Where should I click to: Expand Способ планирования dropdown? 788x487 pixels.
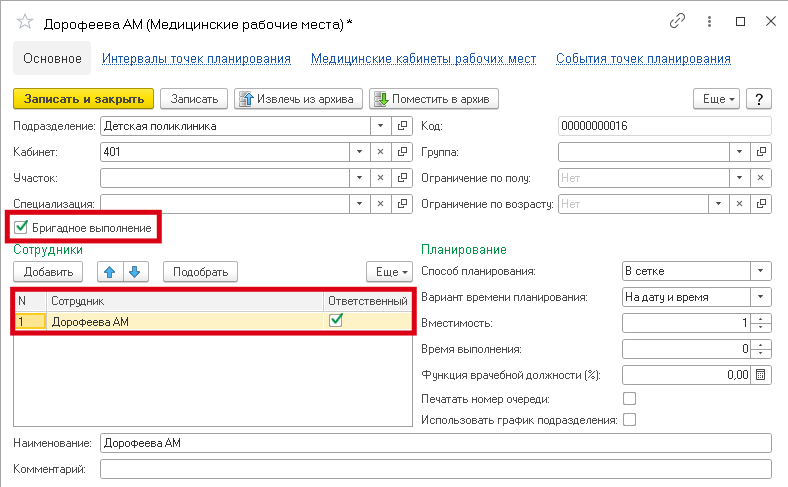(761, 272)
